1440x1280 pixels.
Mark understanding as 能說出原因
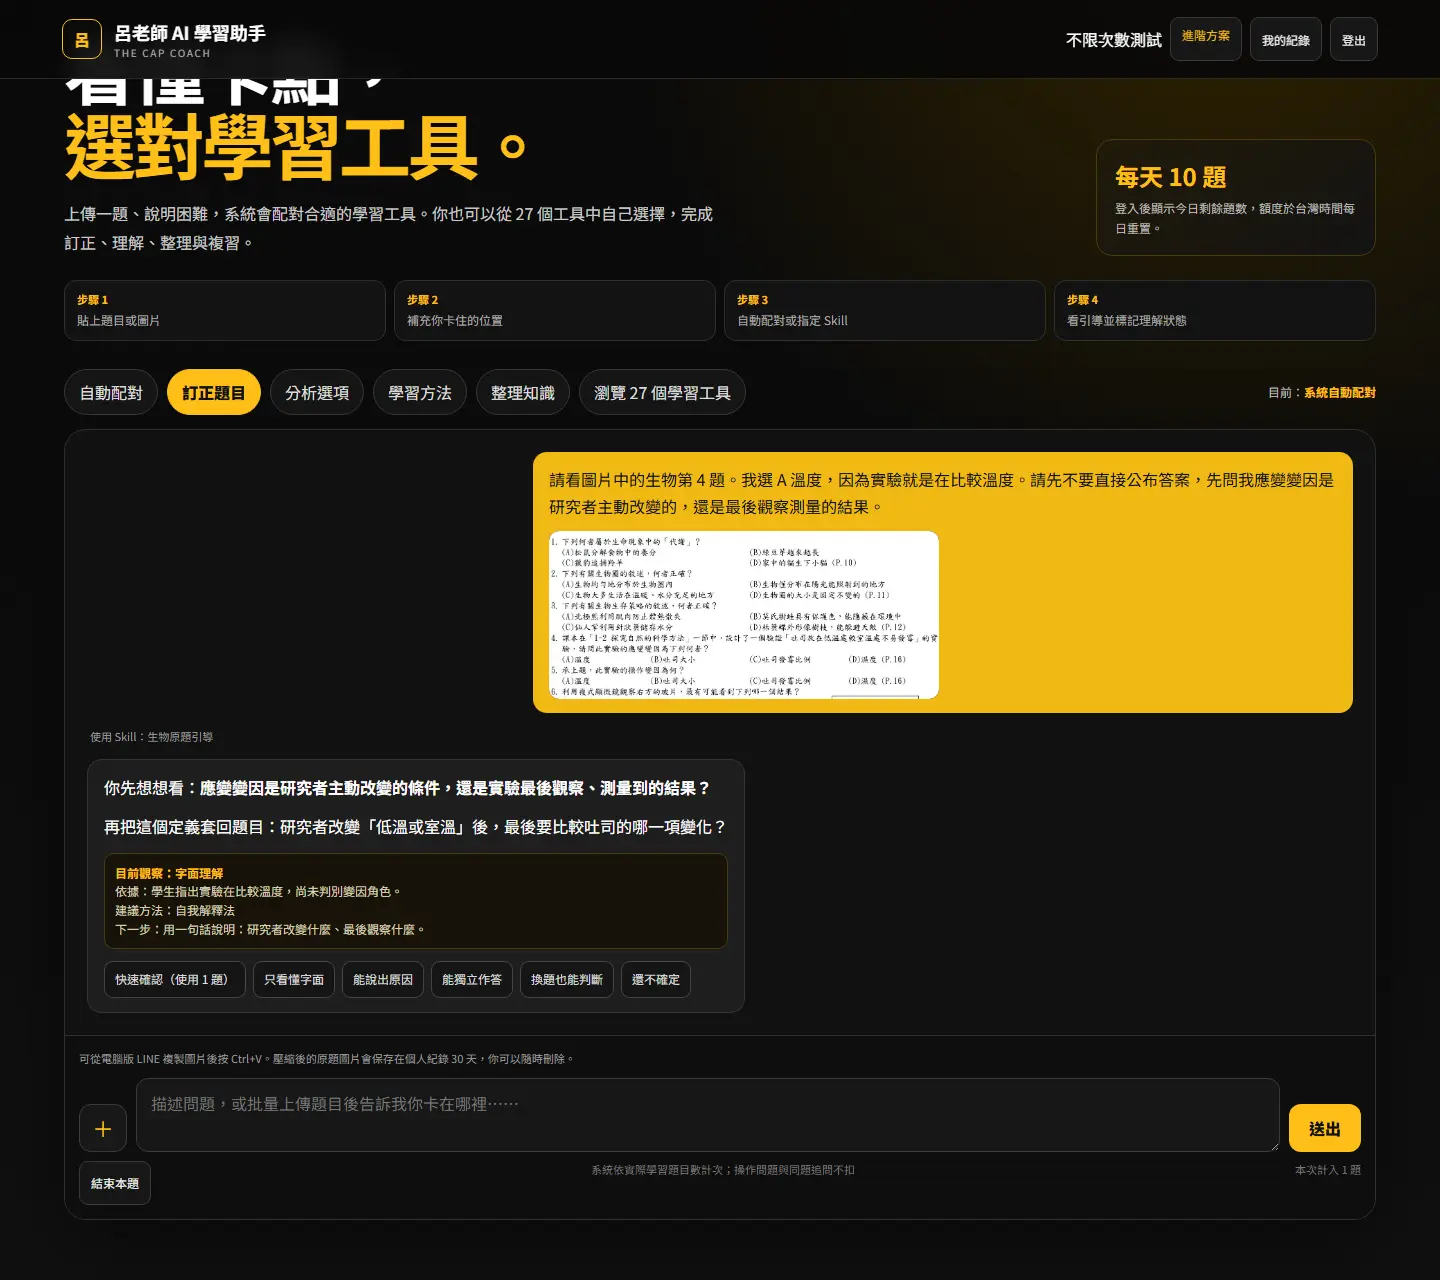(x=383, y=980)
